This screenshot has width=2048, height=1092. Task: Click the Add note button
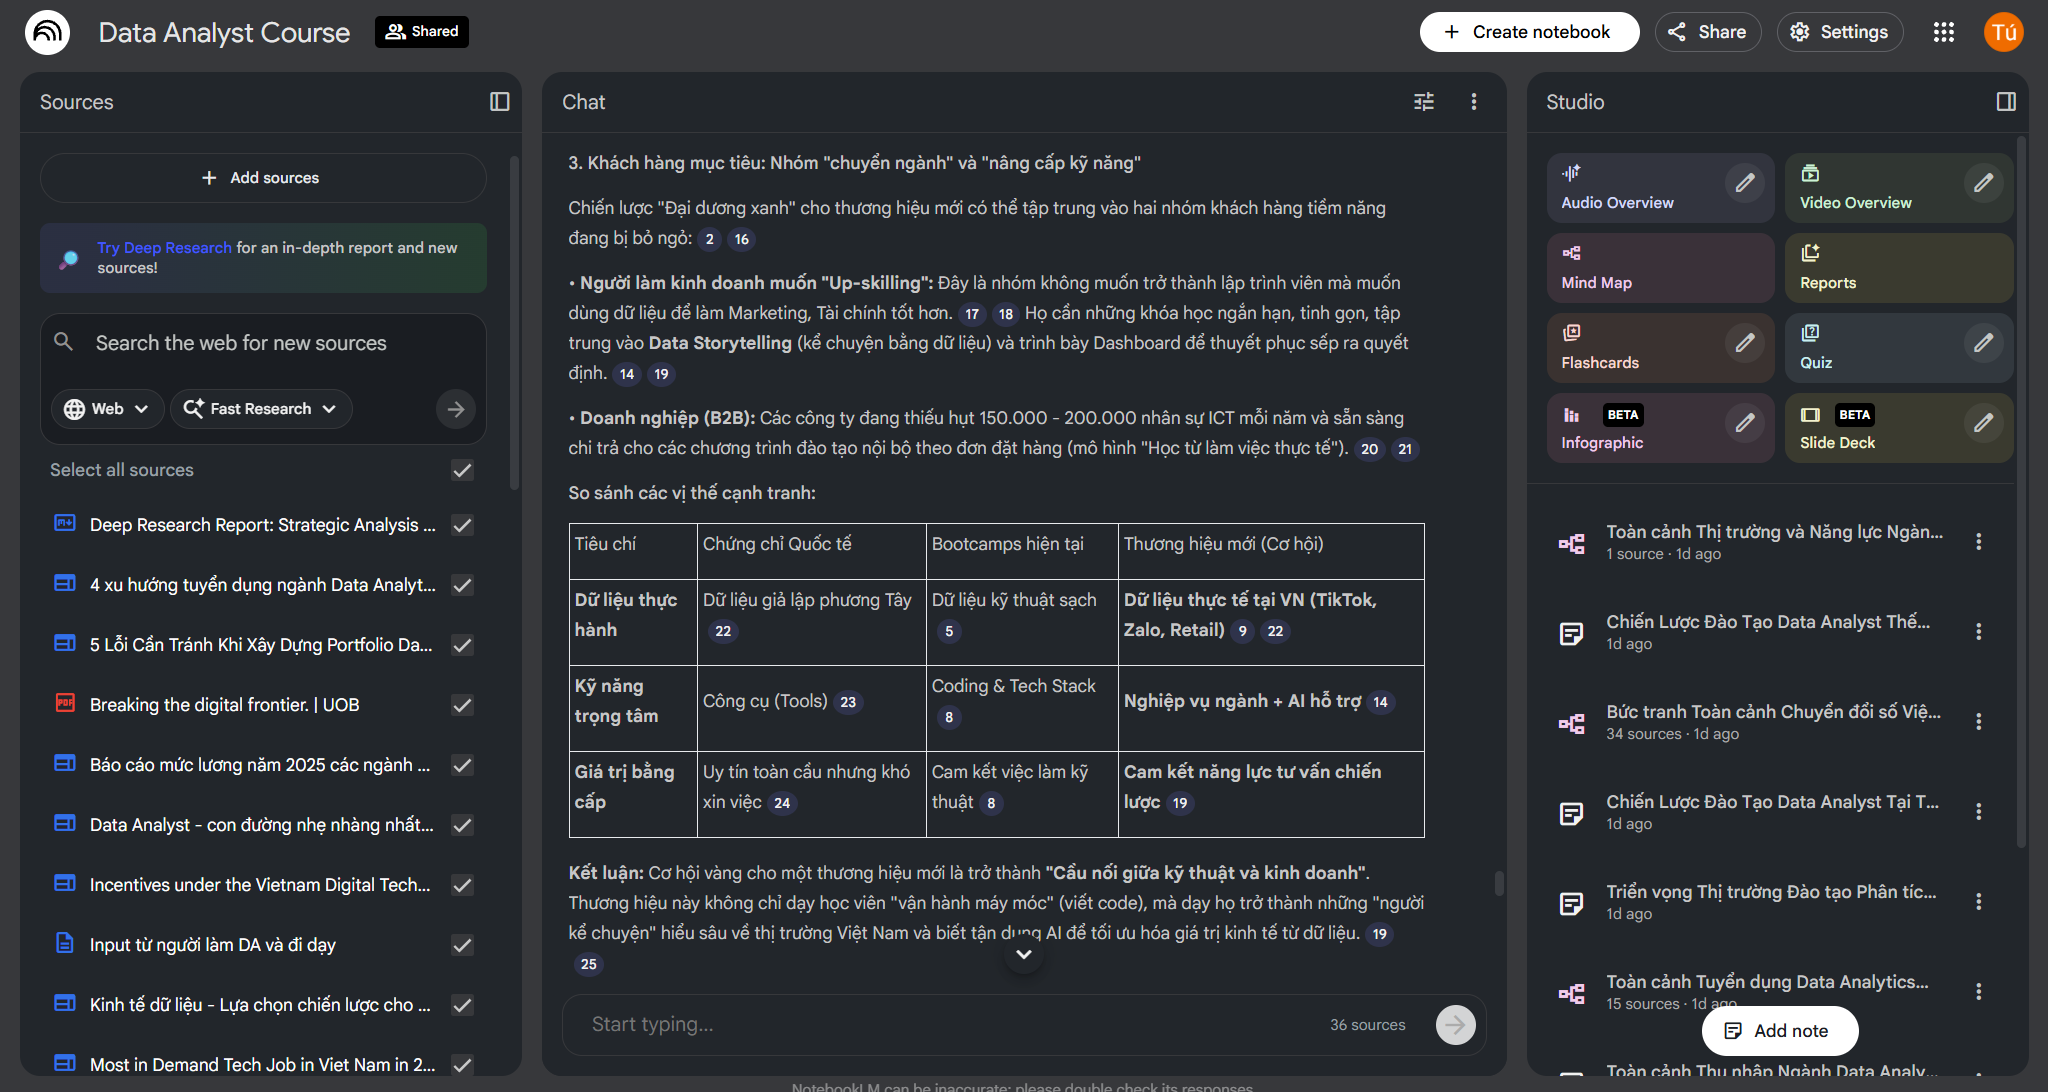coord(1779,1031)
